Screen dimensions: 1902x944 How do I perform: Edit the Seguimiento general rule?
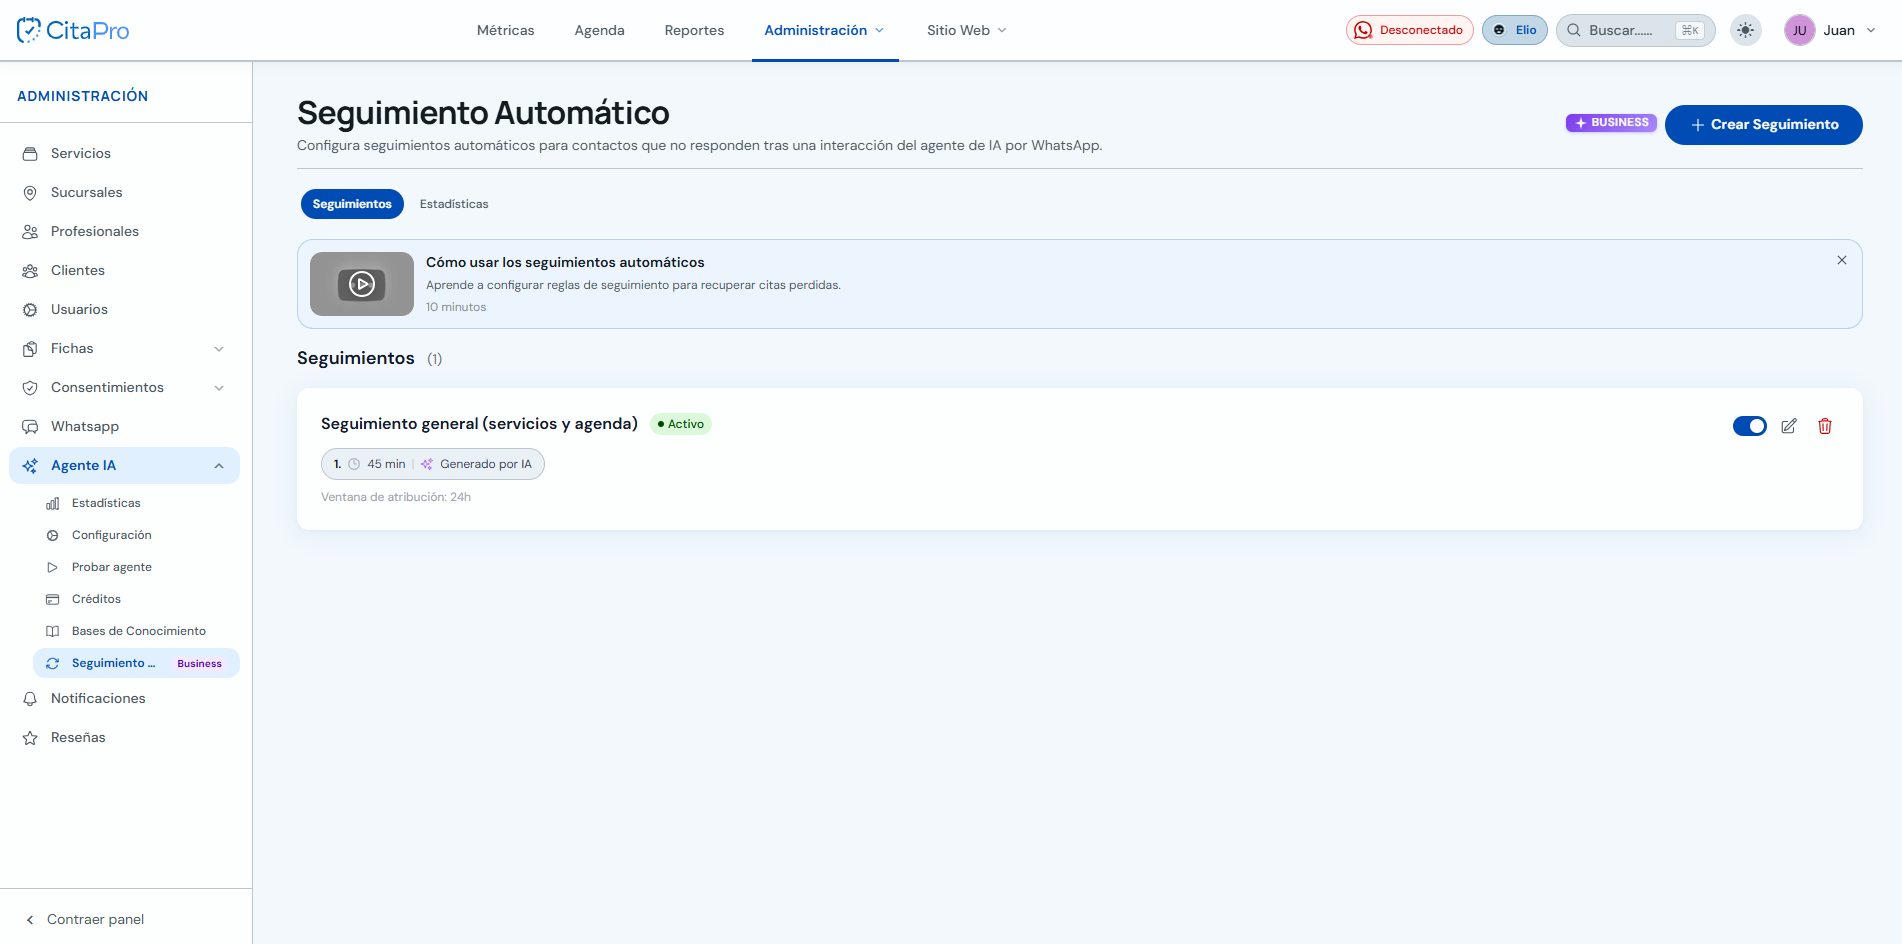click(1789, 426)
